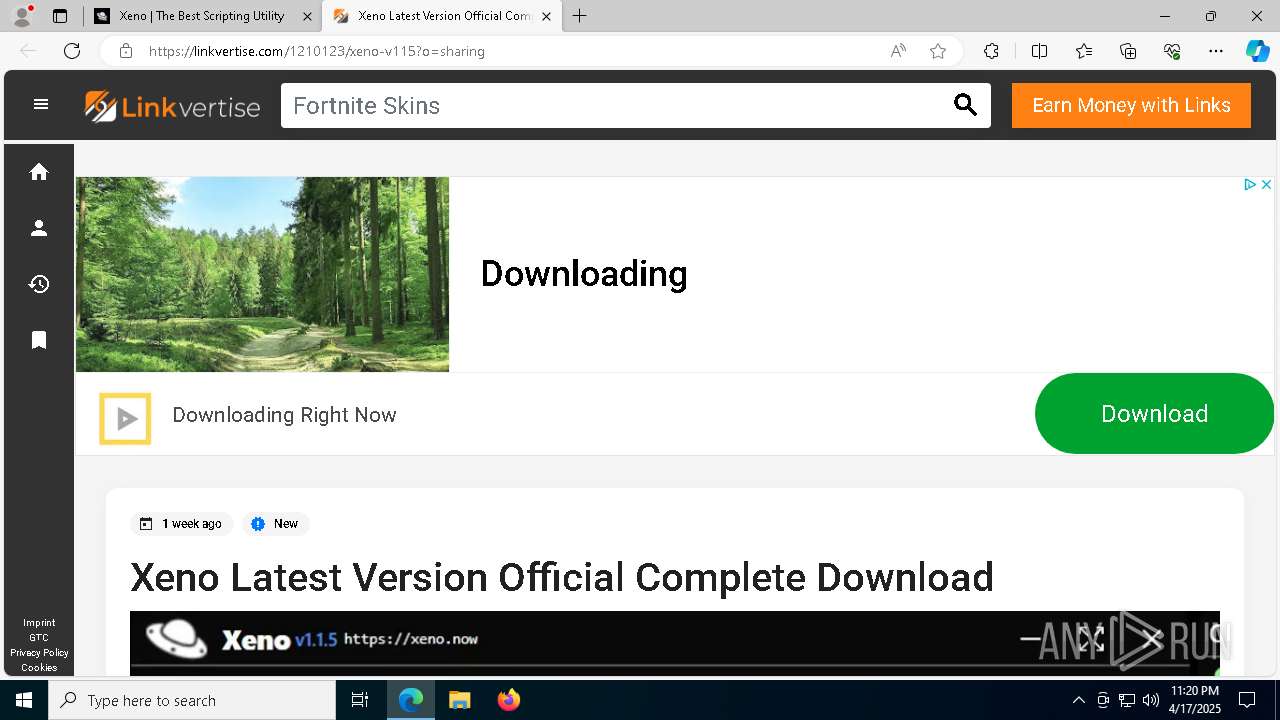Click the taskbar search box

[x=192, y=700]
